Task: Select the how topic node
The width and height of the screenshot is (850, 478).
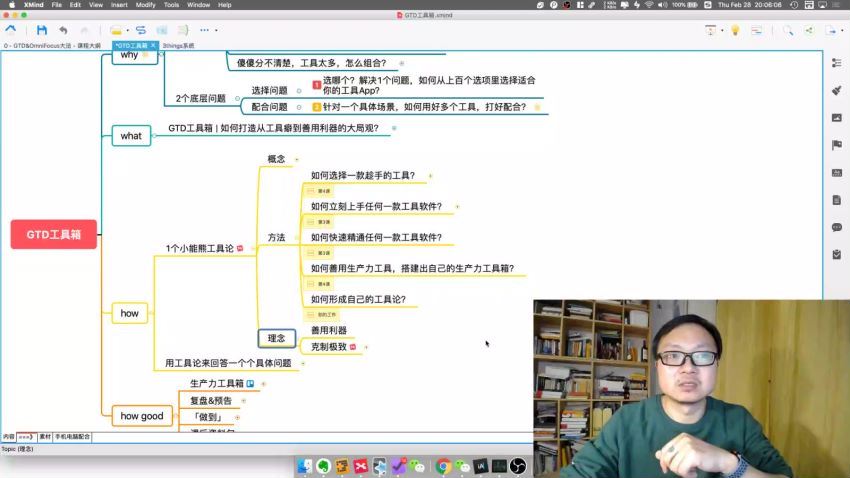Action: point(130,313)
